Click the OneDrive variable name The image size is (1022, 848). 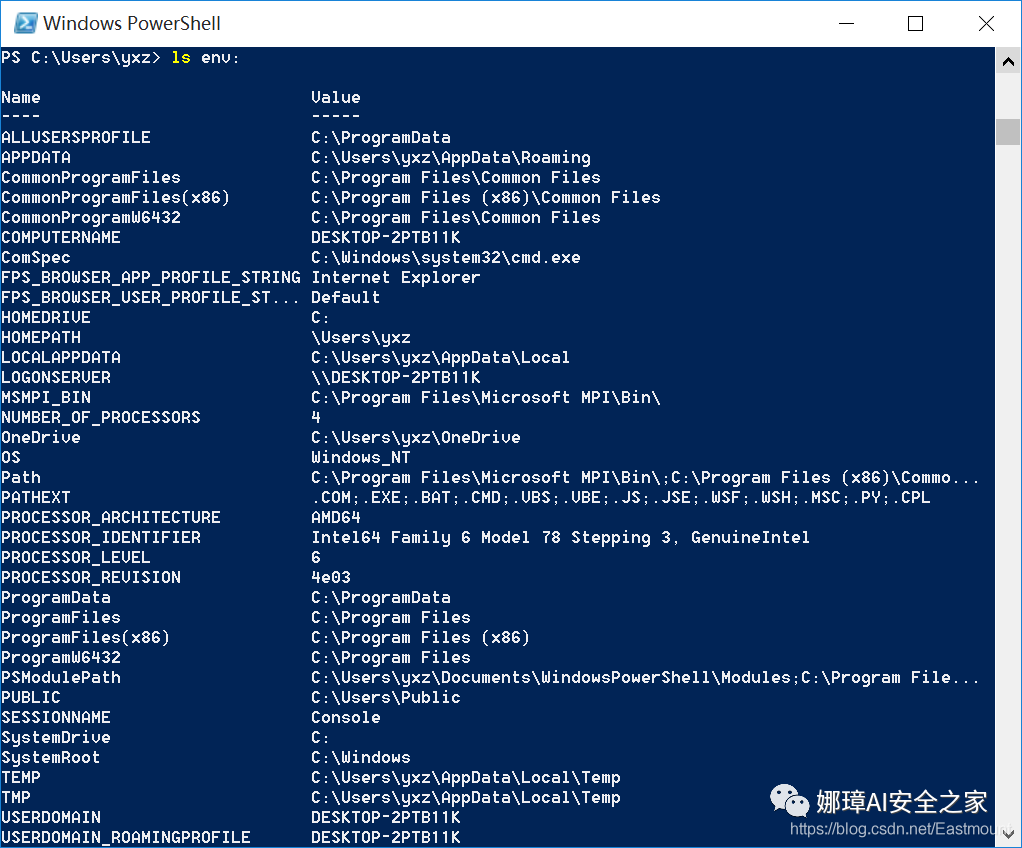click(x=41, y=438)
